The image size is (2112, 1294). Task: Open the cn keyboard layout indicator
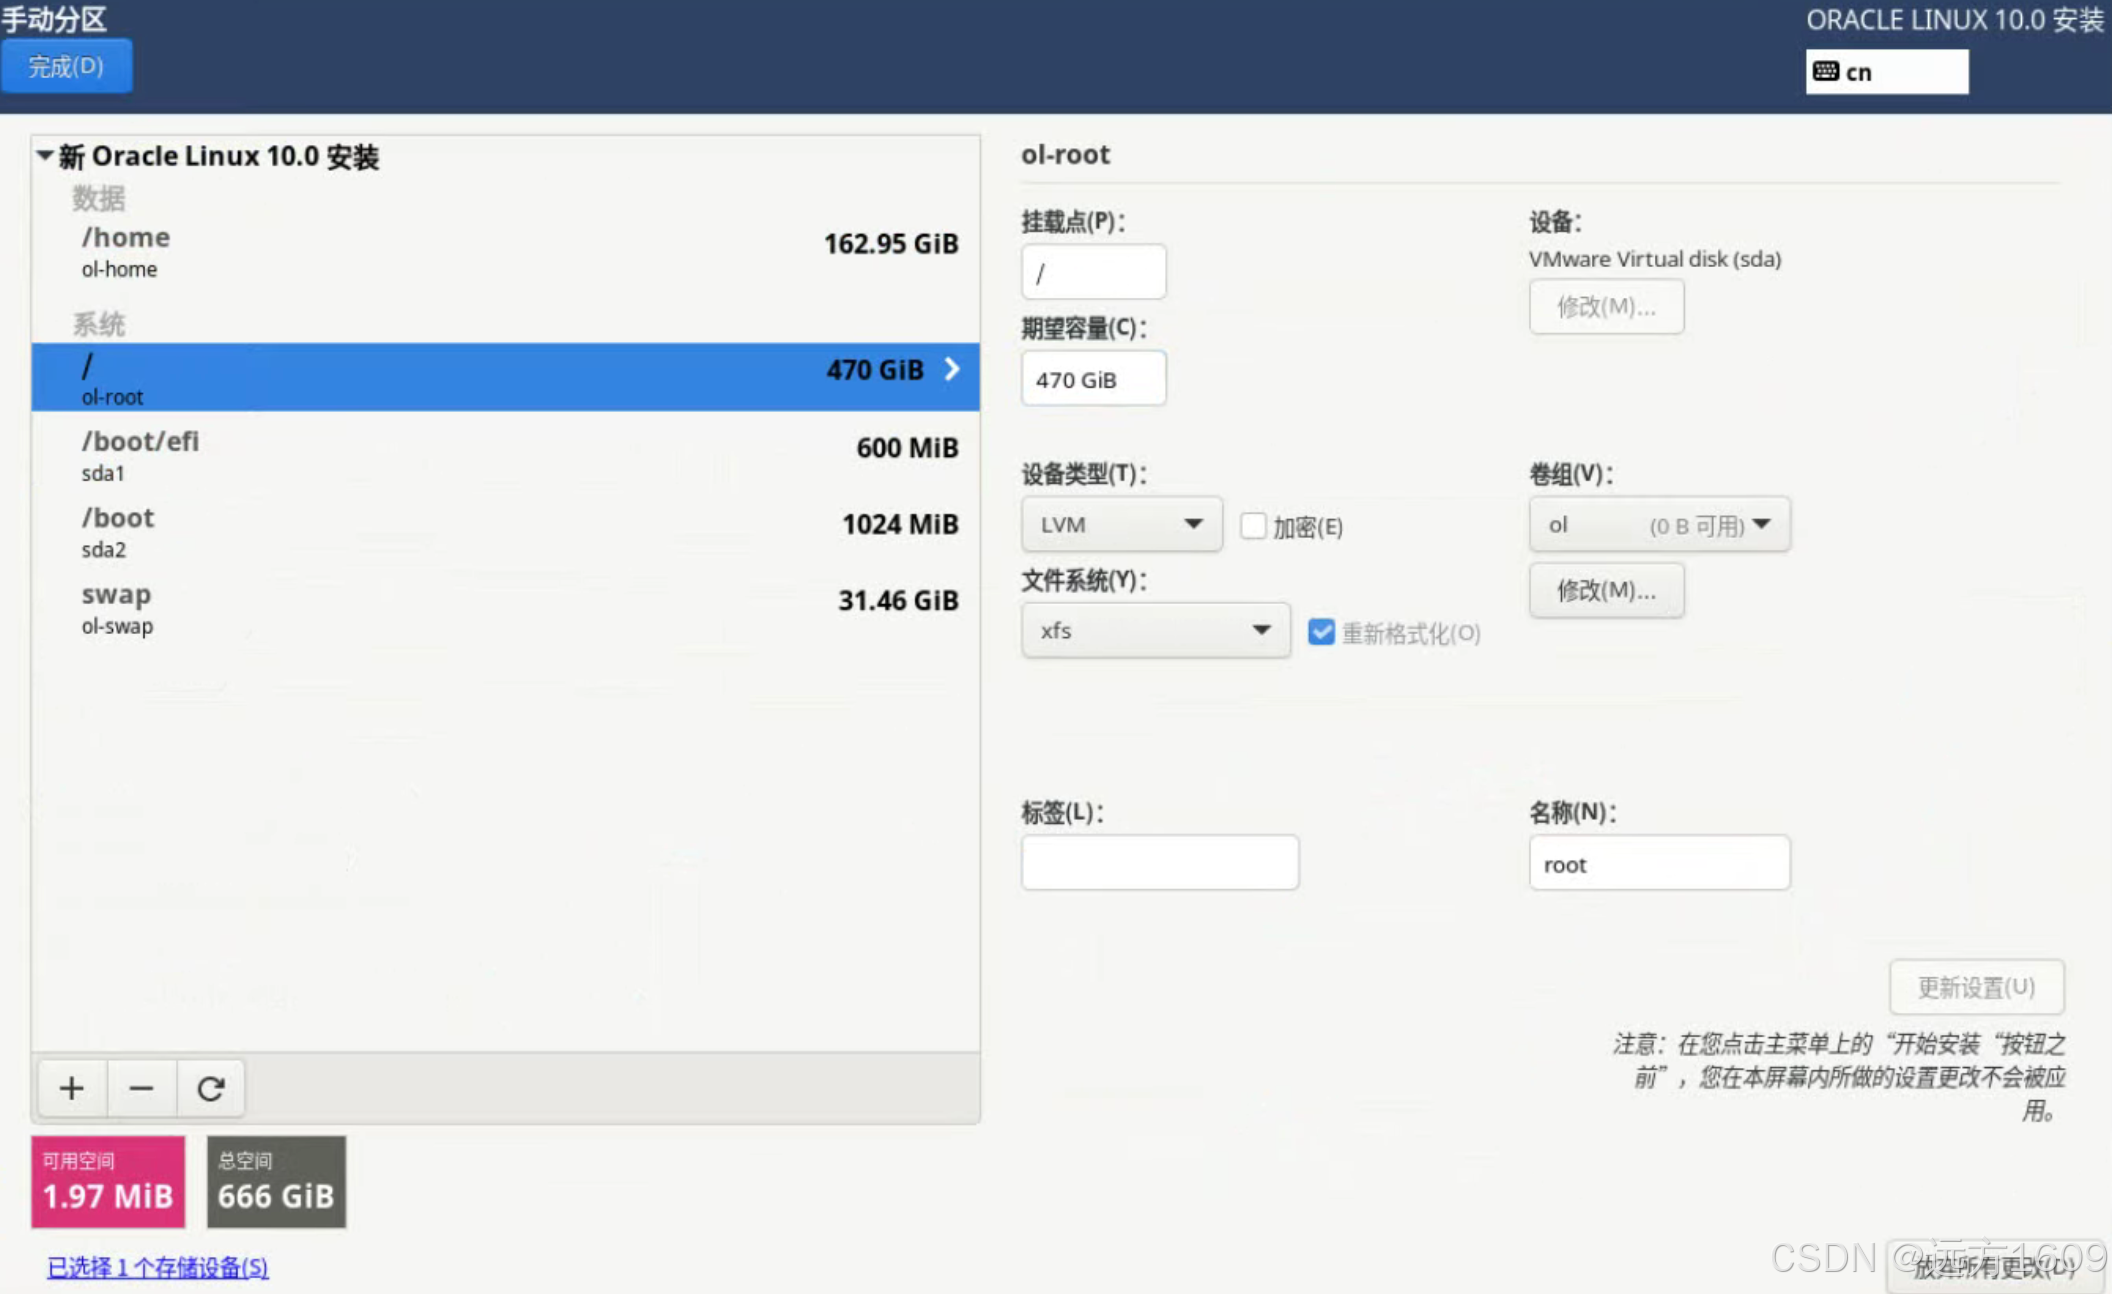(x=1887, y=72)
